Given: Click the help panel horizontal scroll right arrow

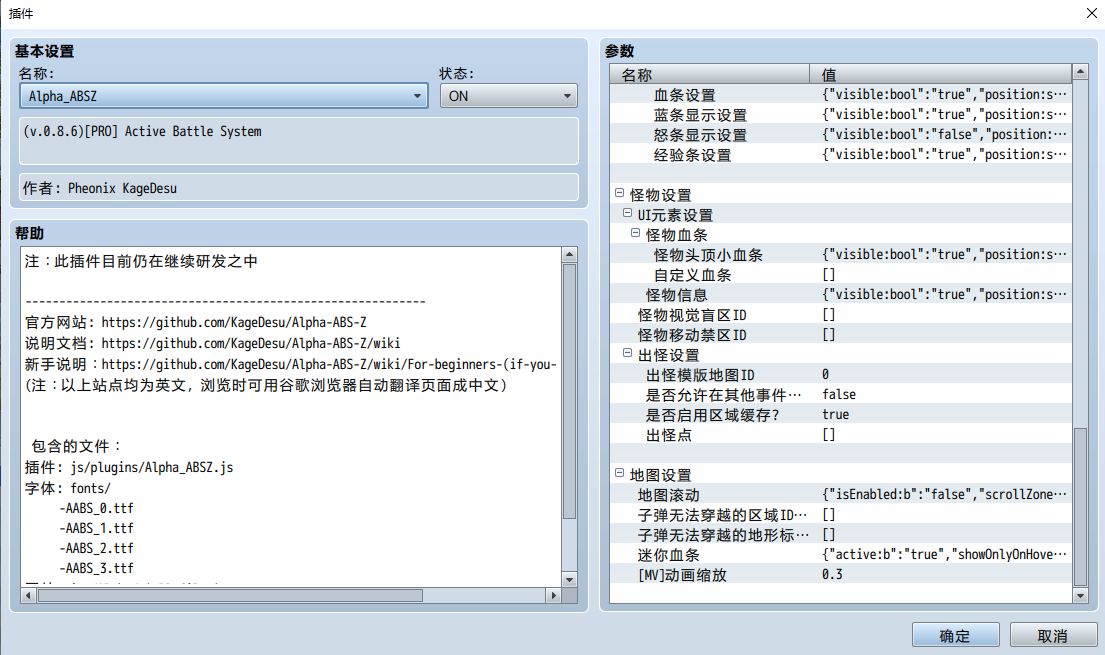Looking at the screenshot, I should click(x=554, y=596).
